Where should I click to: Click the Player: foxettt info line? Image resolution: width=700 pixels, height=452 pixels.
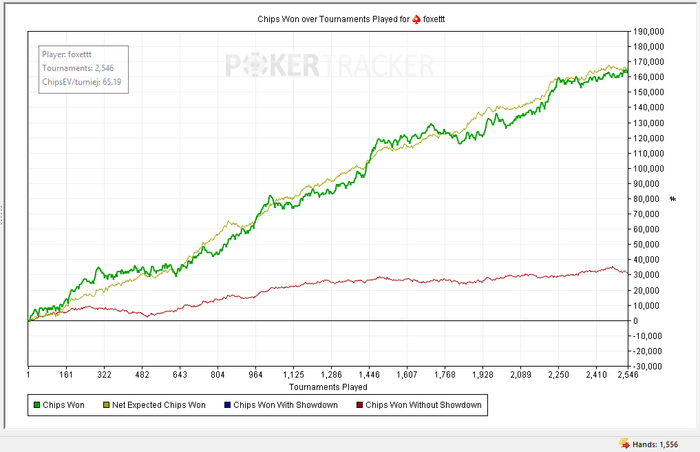(x=67, y=54)
